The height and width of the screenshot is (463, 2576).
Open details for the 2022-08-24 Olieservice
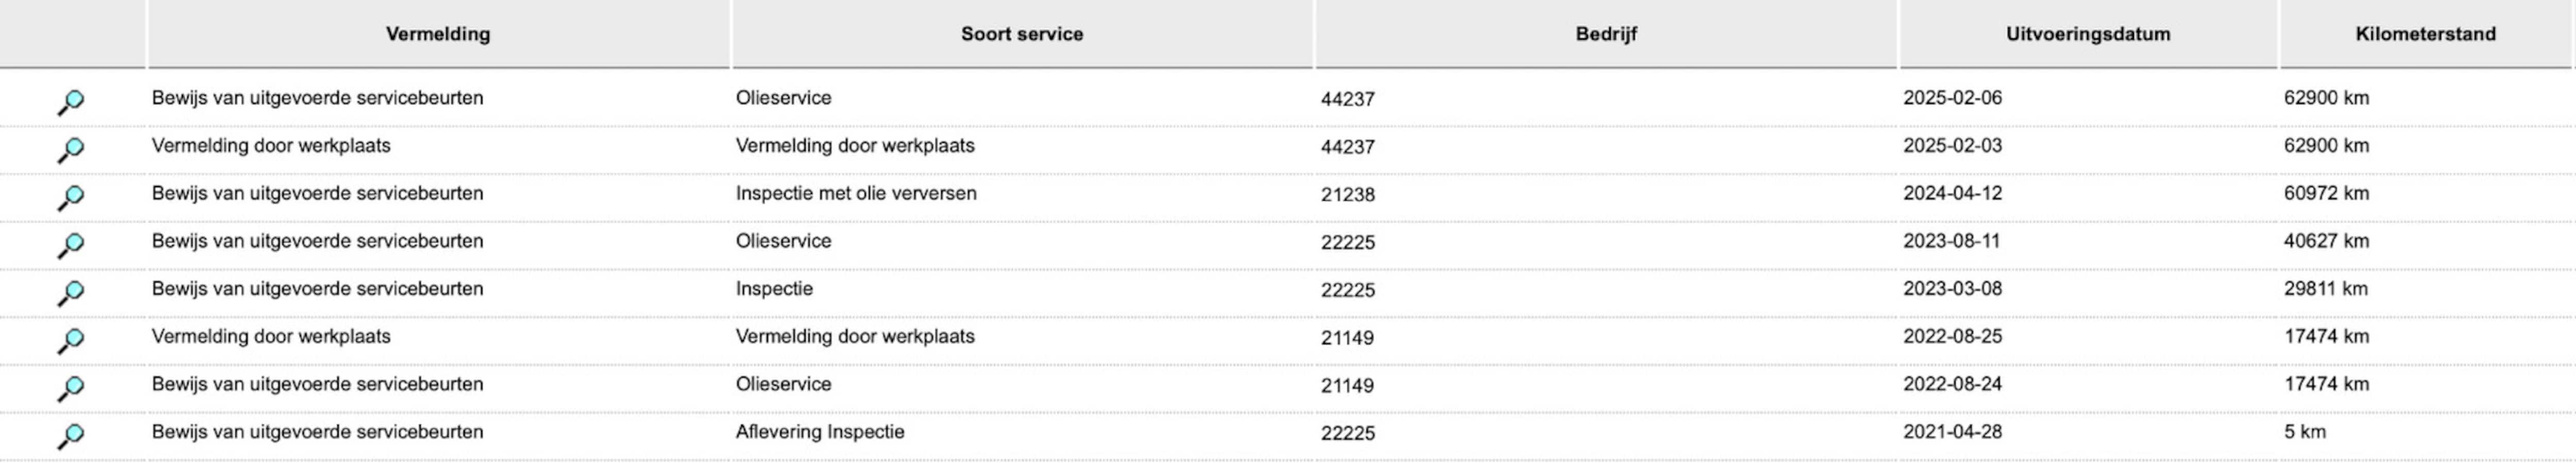70,388
